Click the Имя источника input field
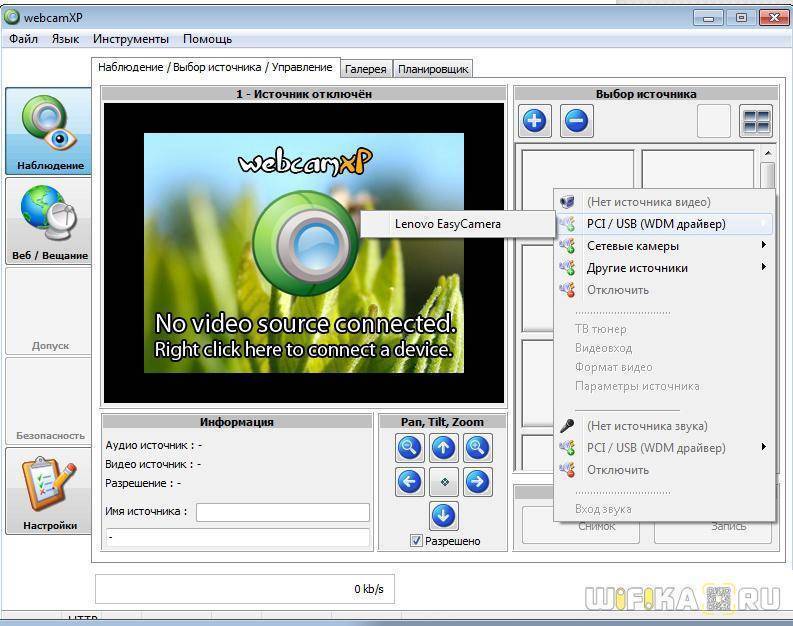This screenshot has height=626, width=793. click(283, 512)
